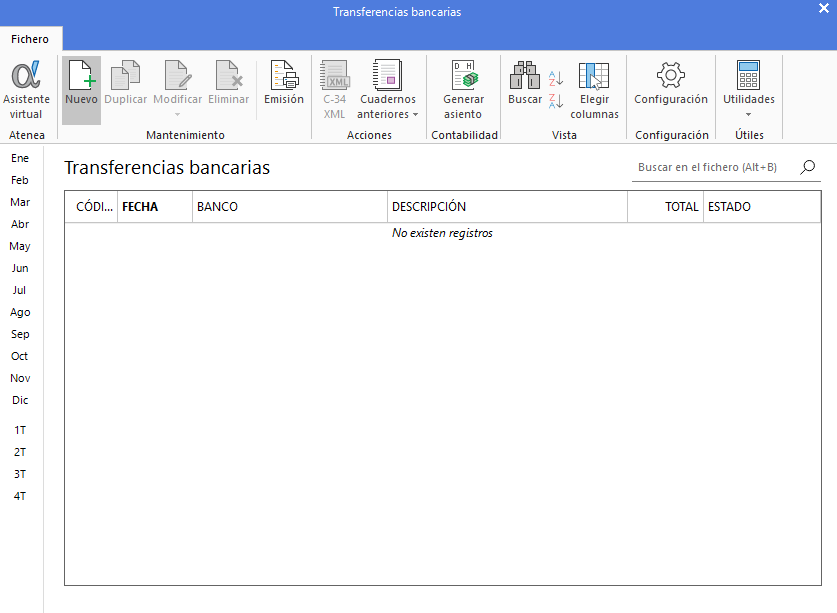Sort by the FECHA column header

155,207
